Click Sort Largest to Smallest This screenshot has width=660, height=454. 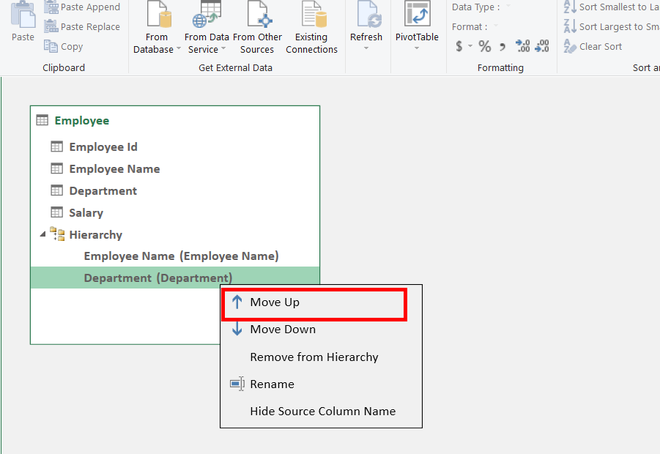[x=612, y=27]
